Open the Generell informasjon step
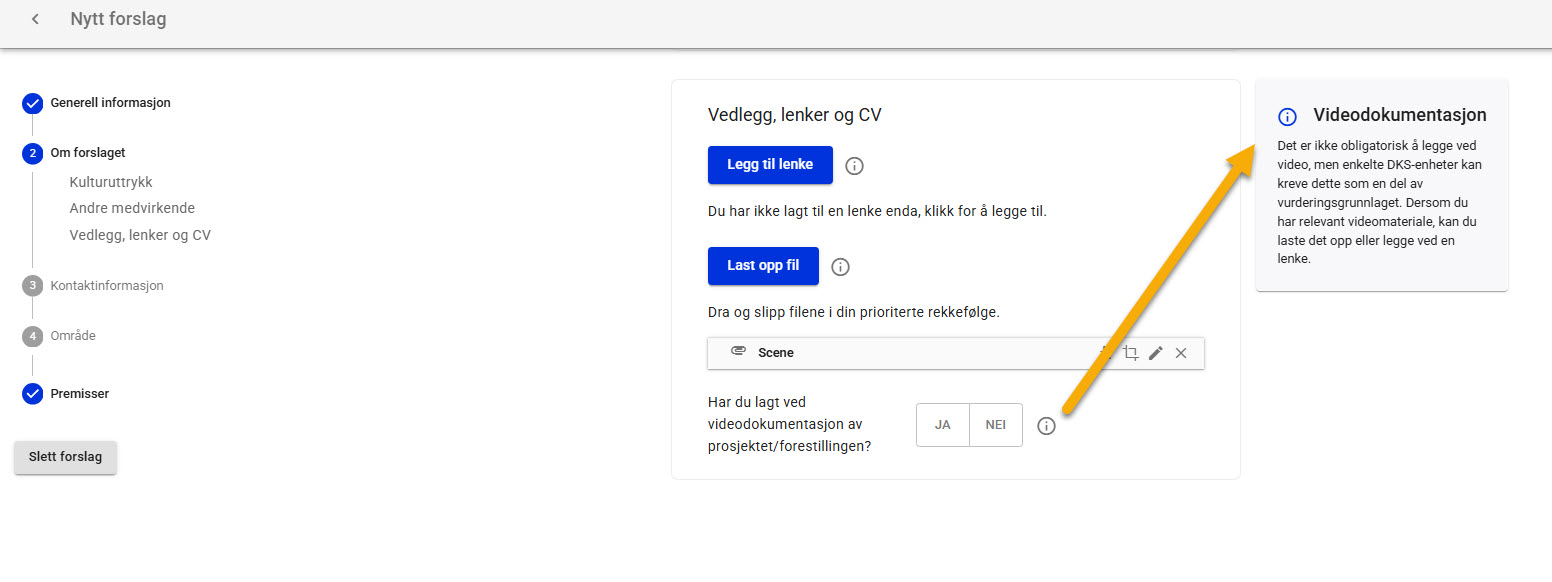Viewport: 1552px width, 582px height. click(110, 103)
